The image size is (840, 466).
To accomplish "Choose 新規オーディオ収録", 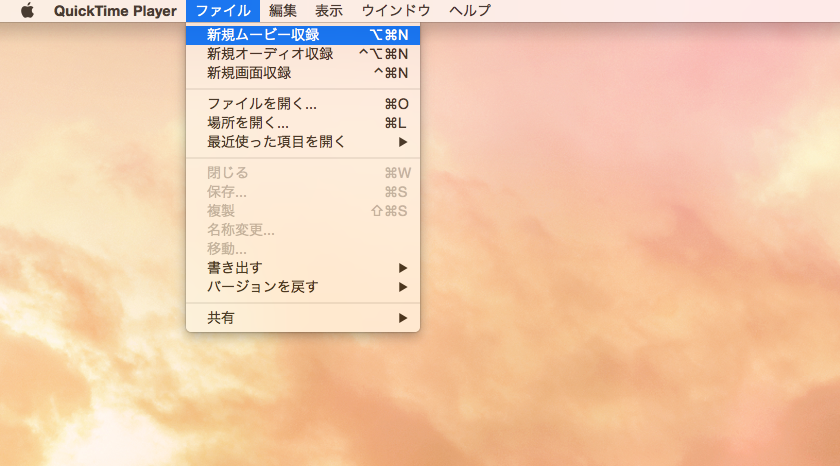I will pyautogui.click(x=303, y=54).
